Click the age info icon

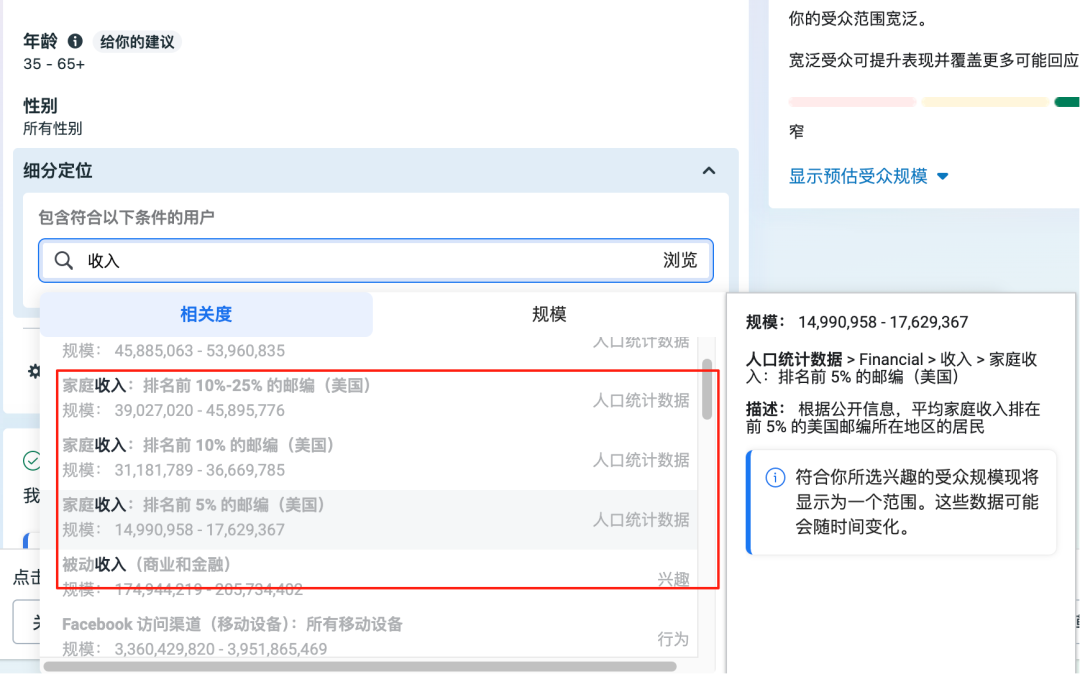[75, 41]
